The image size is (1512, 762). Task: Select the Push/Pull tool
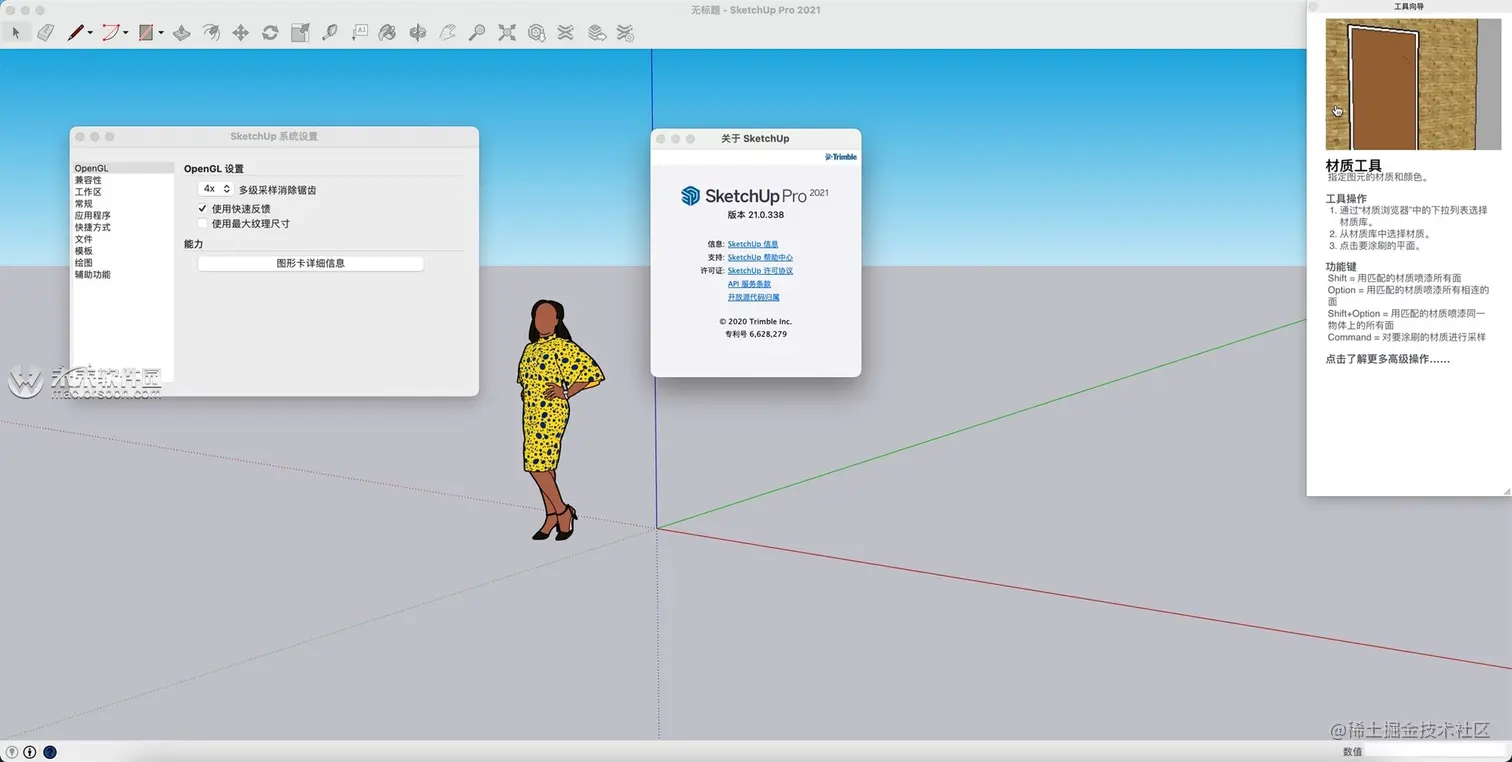181,33
